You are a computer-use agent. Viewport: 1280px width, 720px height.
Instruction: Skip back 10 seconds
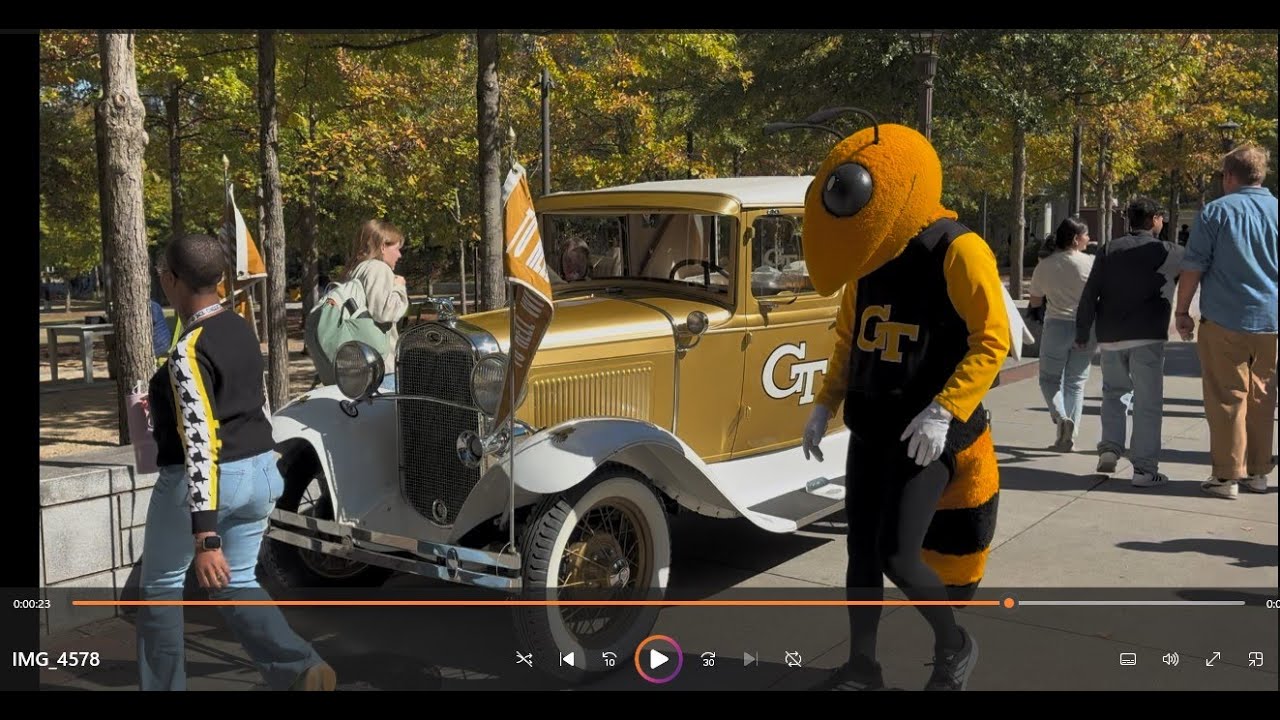(610, 659)
